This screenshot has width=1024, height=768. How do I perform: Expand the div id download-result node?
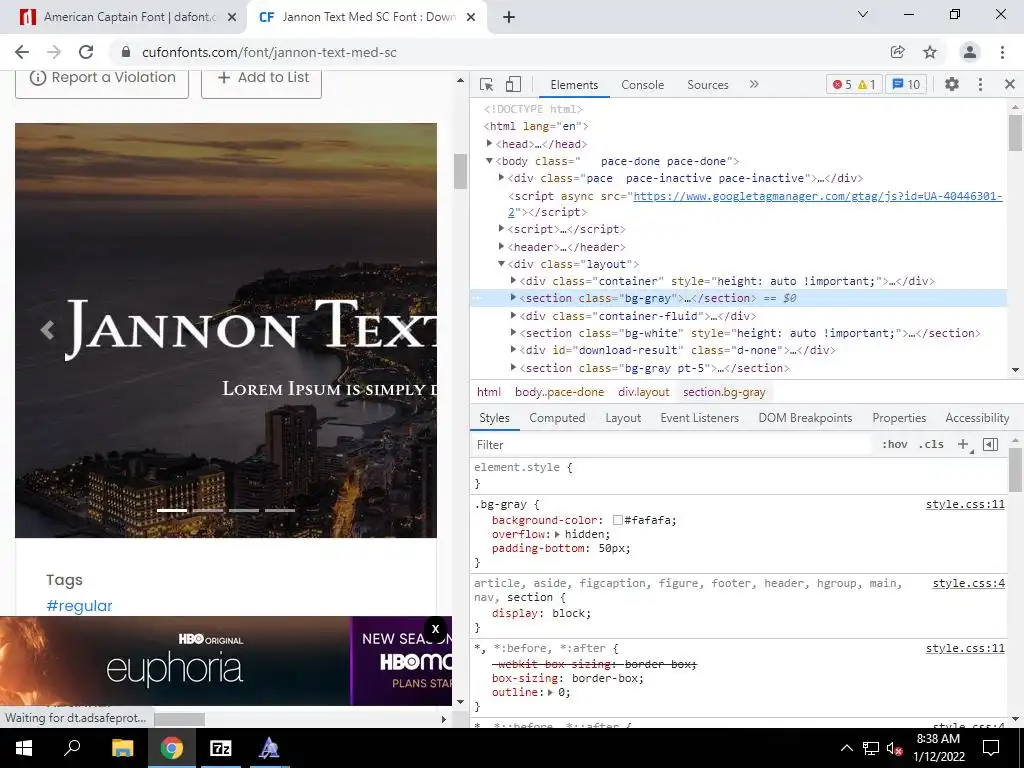[x=513, y=350]
